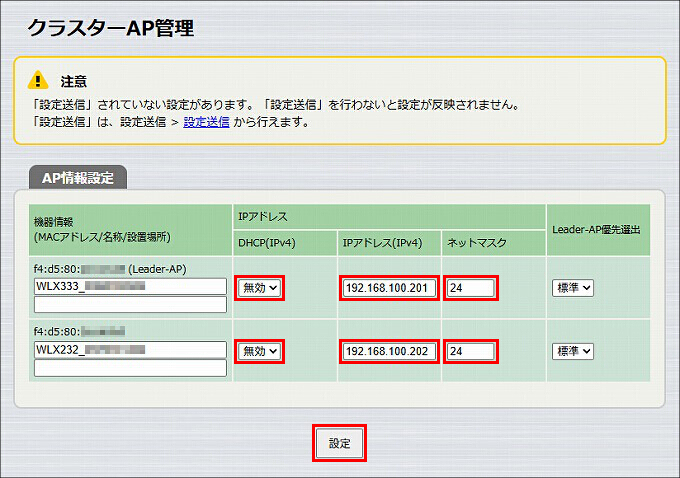
Task: Focus IP address field 192.168.100.202
Action: point(389,351)
